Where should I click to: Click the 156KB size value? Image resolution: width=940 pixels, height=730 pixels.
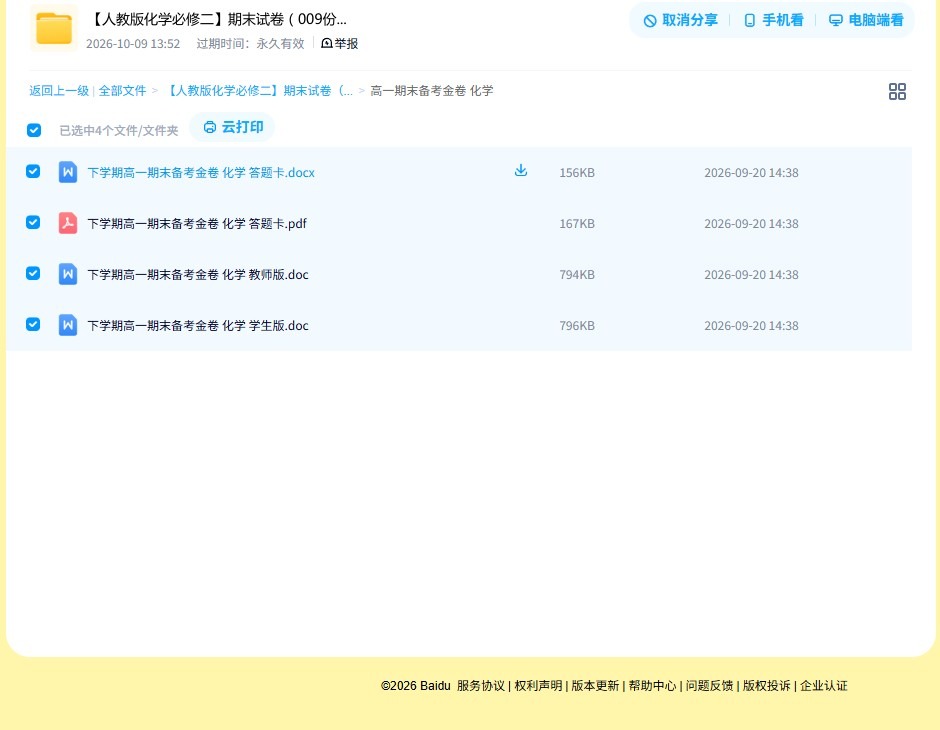577,173
